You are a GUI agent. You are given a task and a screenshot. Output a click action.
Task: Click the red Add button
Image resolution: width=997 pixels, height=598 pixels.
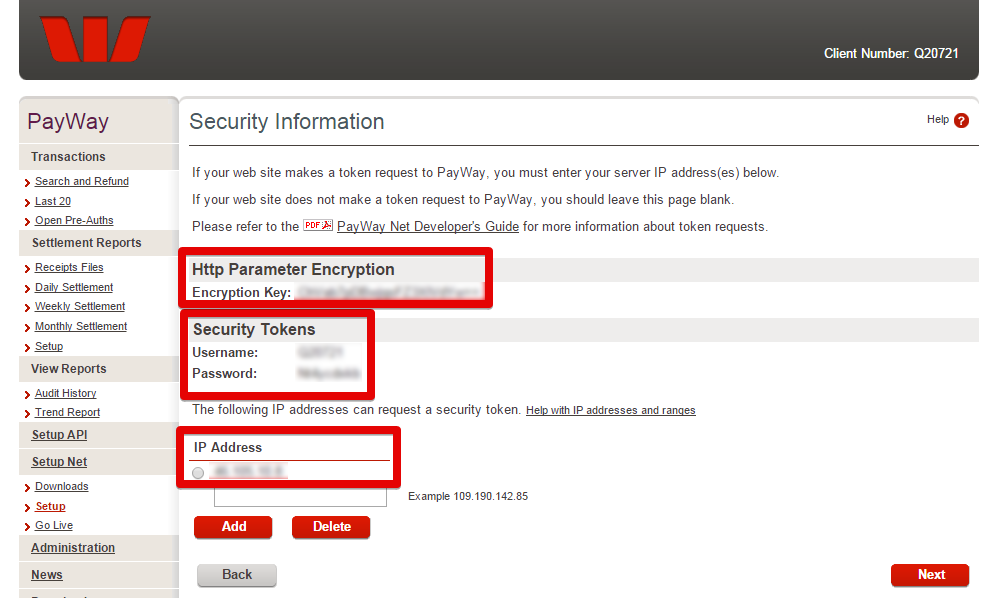(x=233, y=527)
